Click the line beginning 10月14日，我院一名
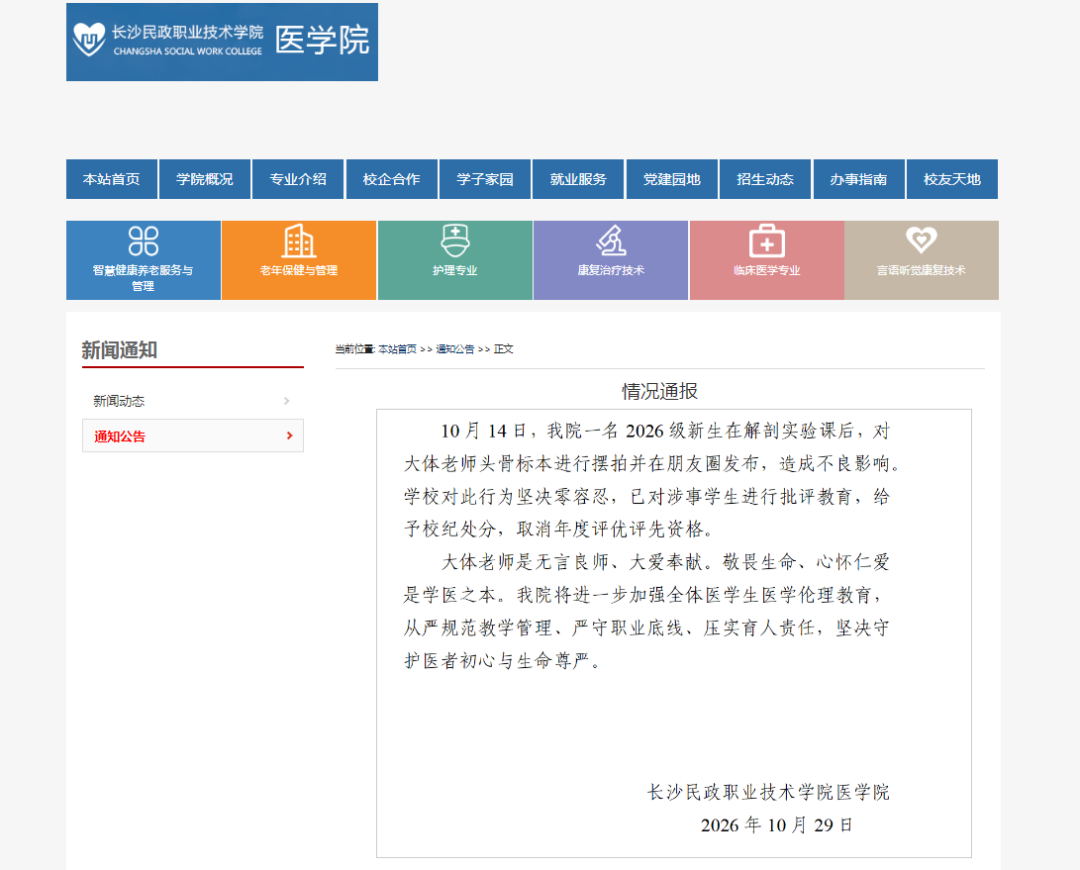Viewport: 1080px width, 870px height. point(665,431)
